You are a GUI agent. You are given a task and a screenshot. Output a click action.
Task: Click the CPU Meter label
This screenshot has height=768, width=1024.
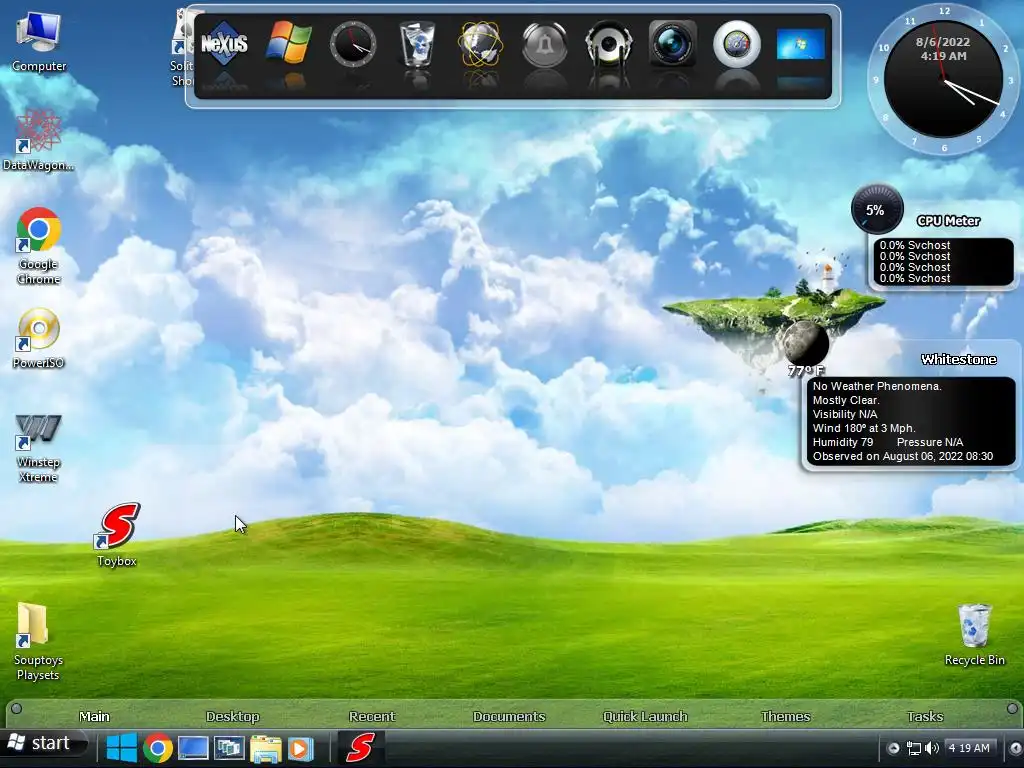pos(948,221)
